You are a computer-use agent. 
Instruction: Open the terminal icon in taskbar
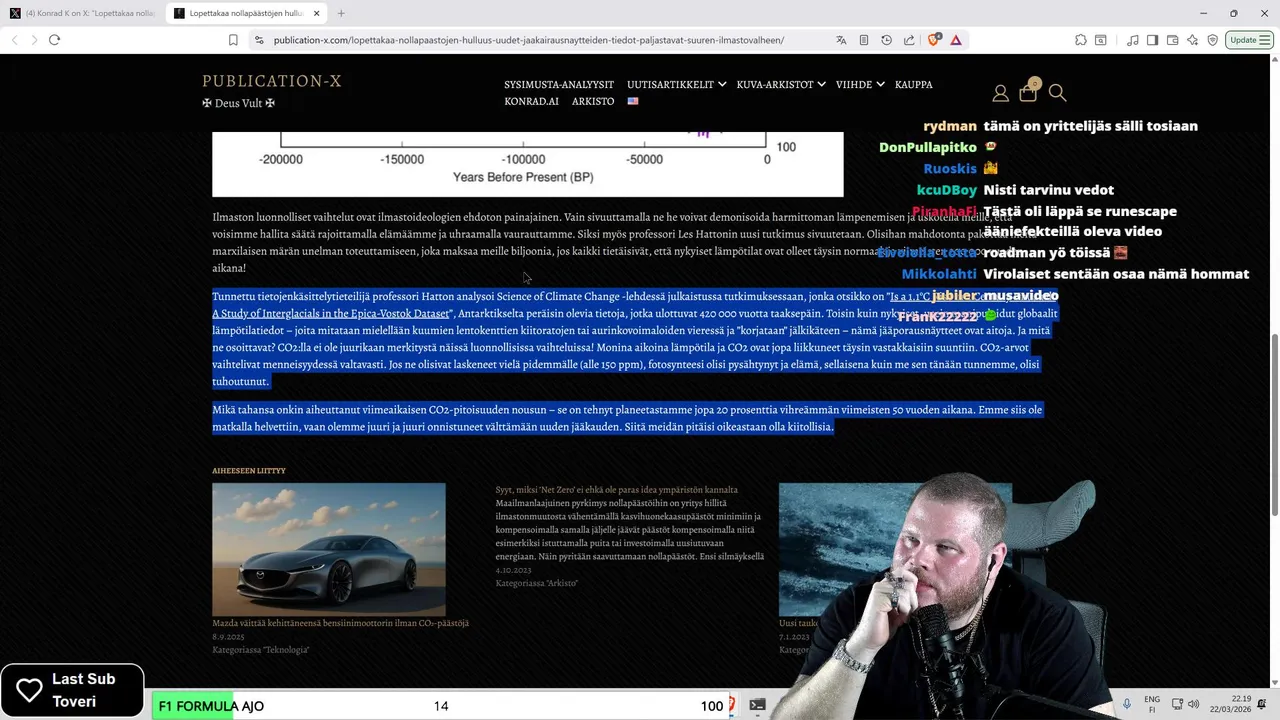(757, 705)
